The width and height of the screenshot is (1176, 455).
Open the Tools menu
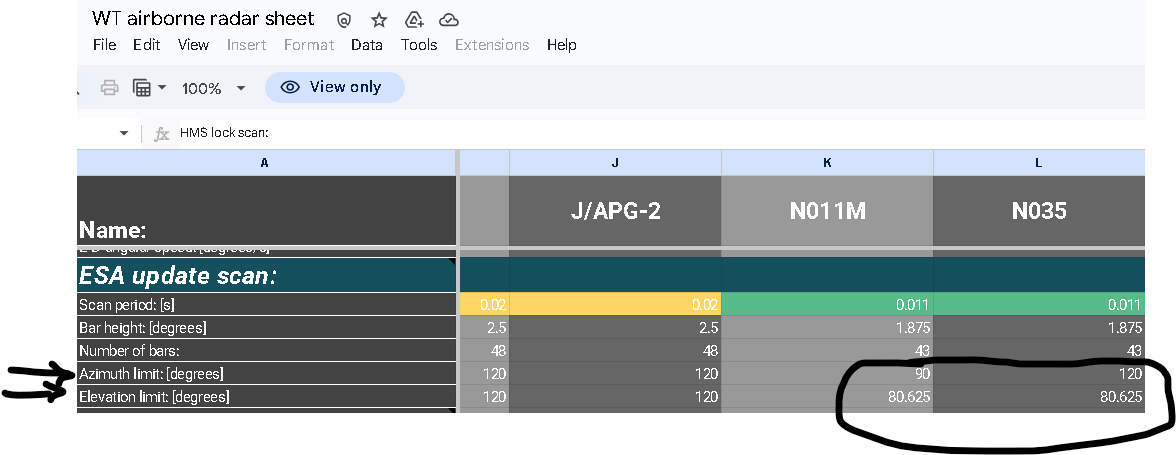419,45
